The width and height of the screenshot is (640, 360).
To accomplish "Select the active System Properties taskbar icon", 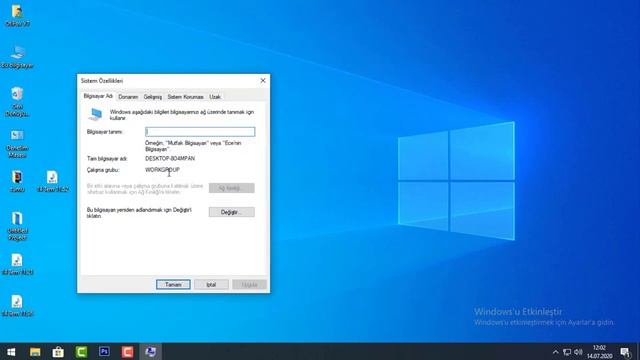I will (x=151, y=352).
